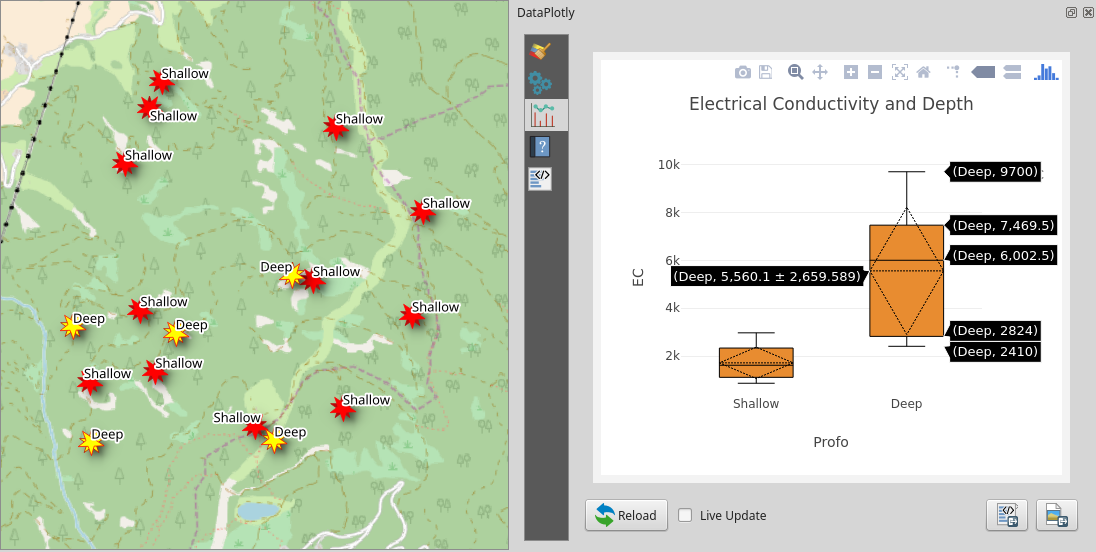Click the Reload button

(626, 516)
